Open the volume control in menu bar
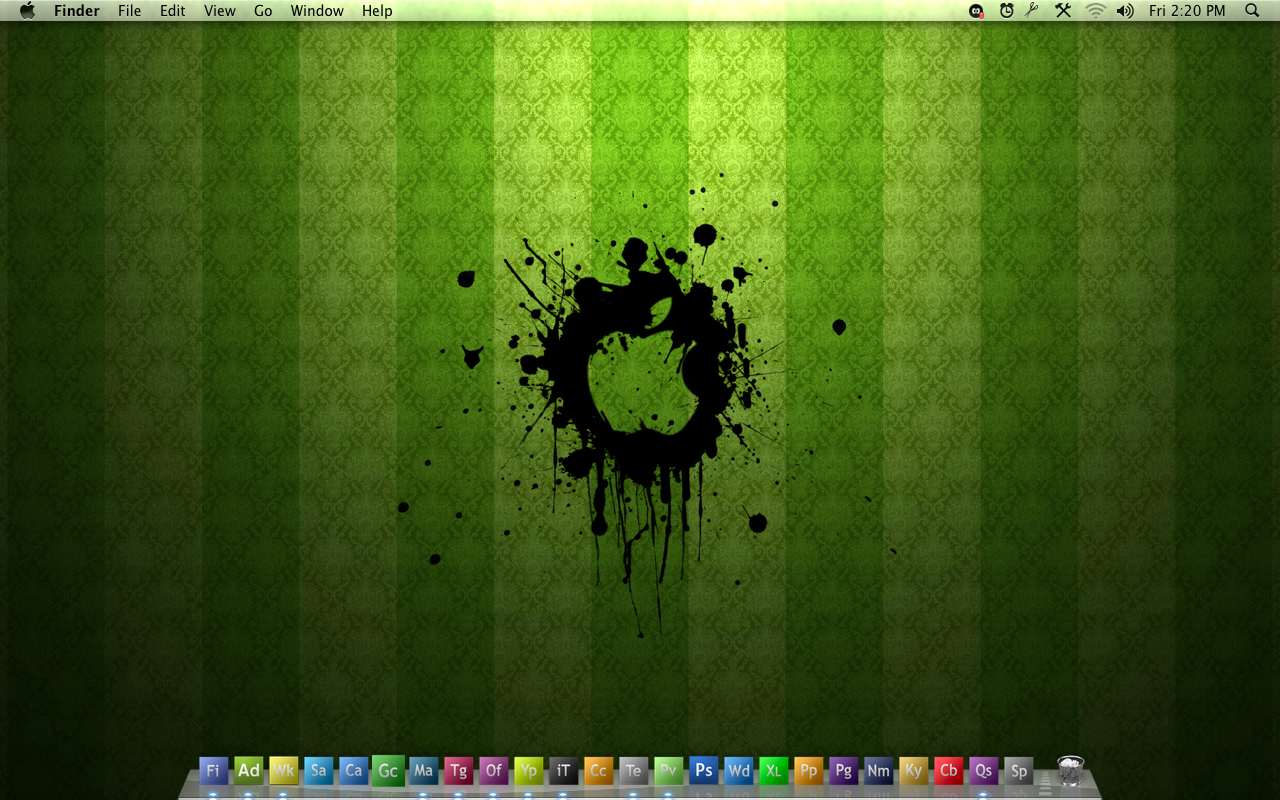This screenshot has width=1280, height=800. [x=1125, y=11]
